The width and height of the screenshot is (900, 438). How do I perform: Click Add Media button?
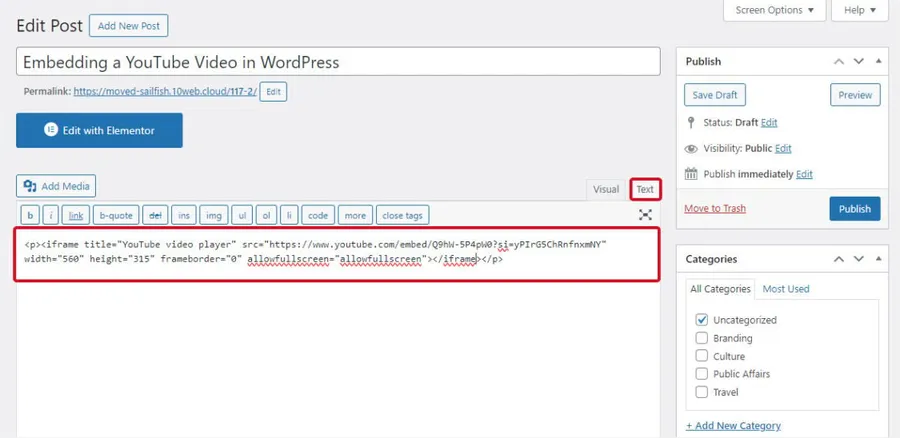click(56, 186)
